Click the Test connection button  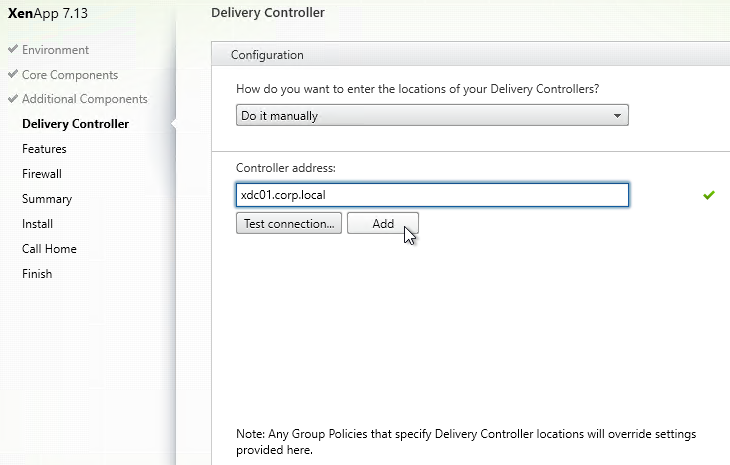point(289,223)
